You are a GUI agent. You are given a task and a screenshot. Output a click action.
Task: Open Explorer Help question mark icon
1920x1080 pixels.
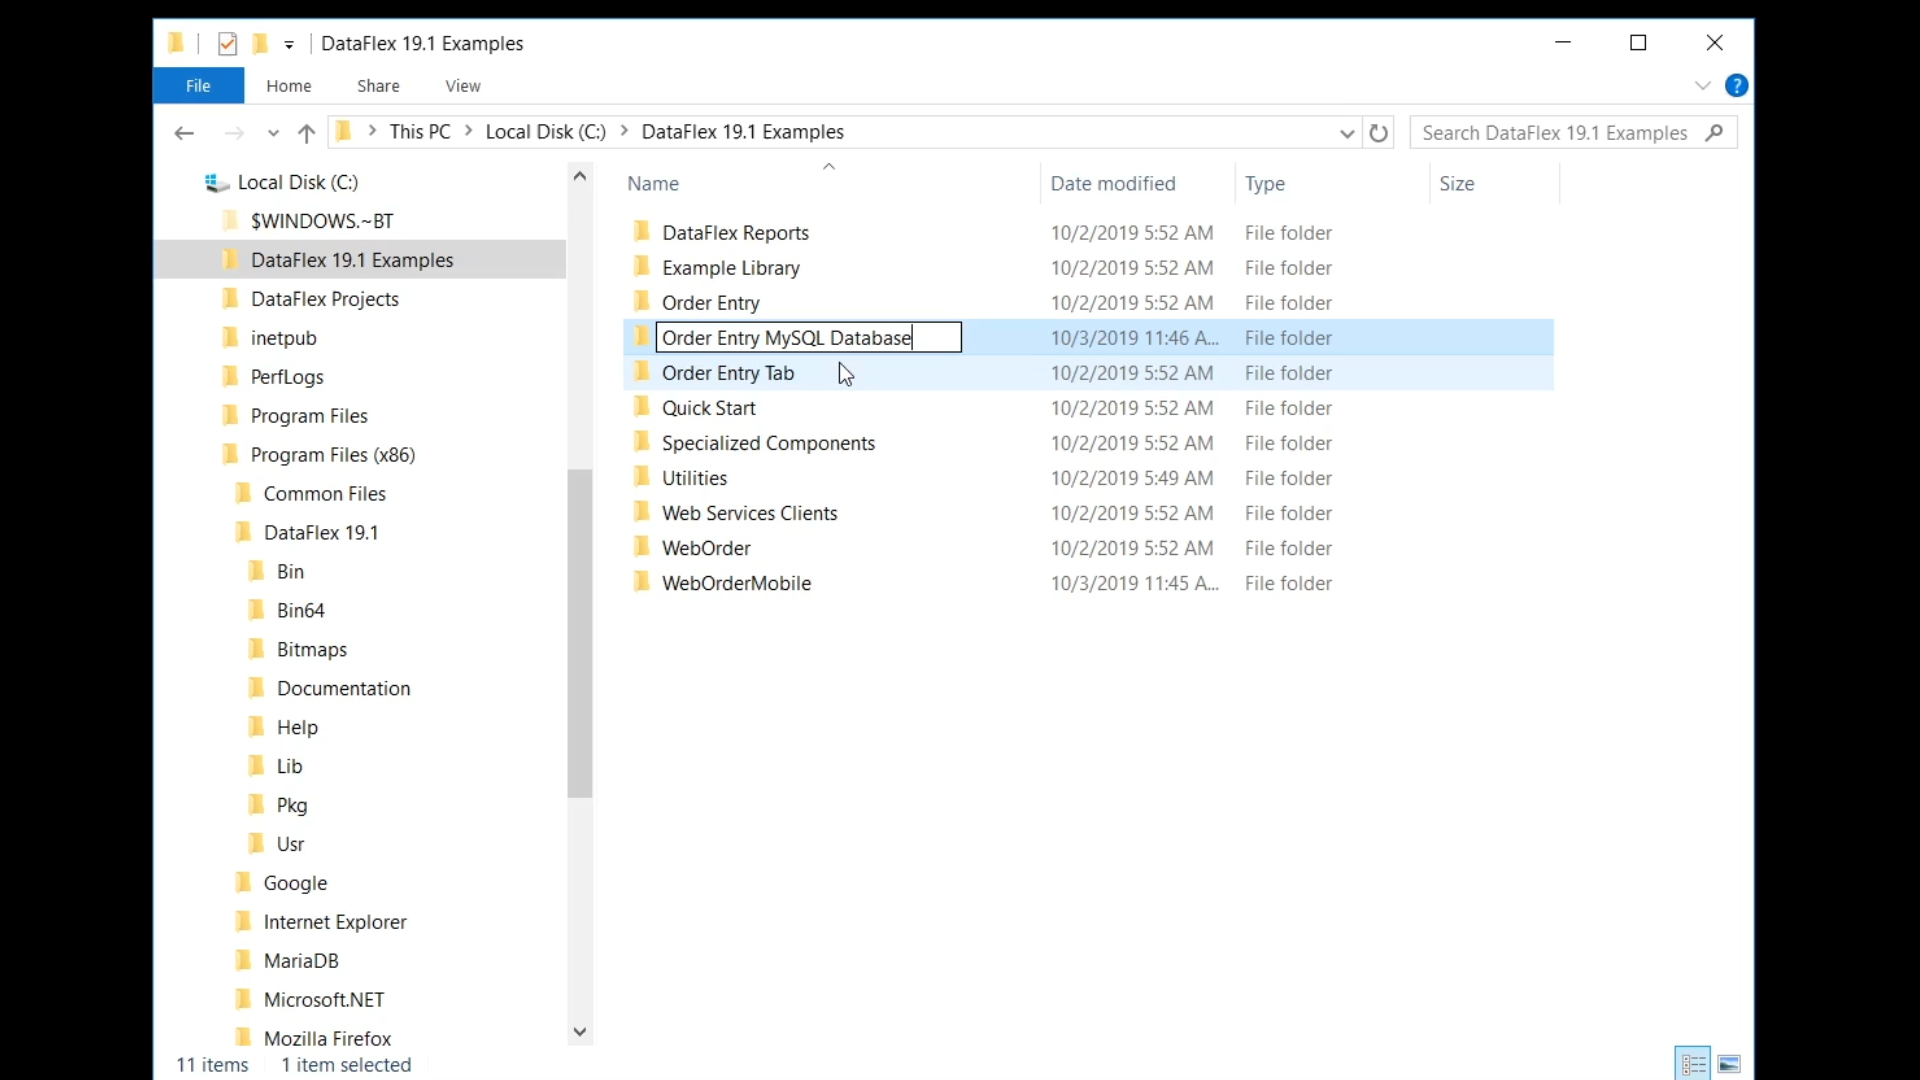[1737, 86]
